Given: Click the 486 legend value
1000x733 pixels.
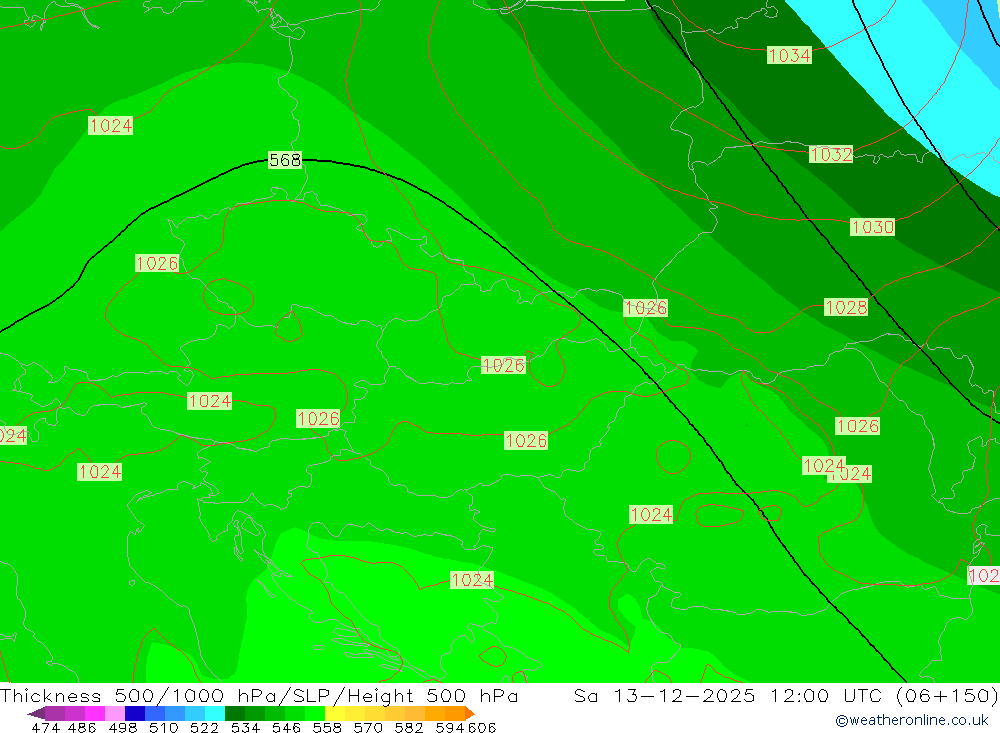Looking at the screenshot, I should pyautogui.click(x=82, y=728).
